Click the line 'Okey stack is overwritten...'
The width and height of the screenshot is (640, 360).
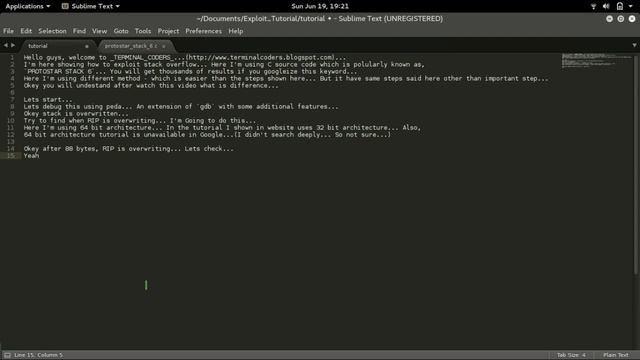click(x=76, y=113)
